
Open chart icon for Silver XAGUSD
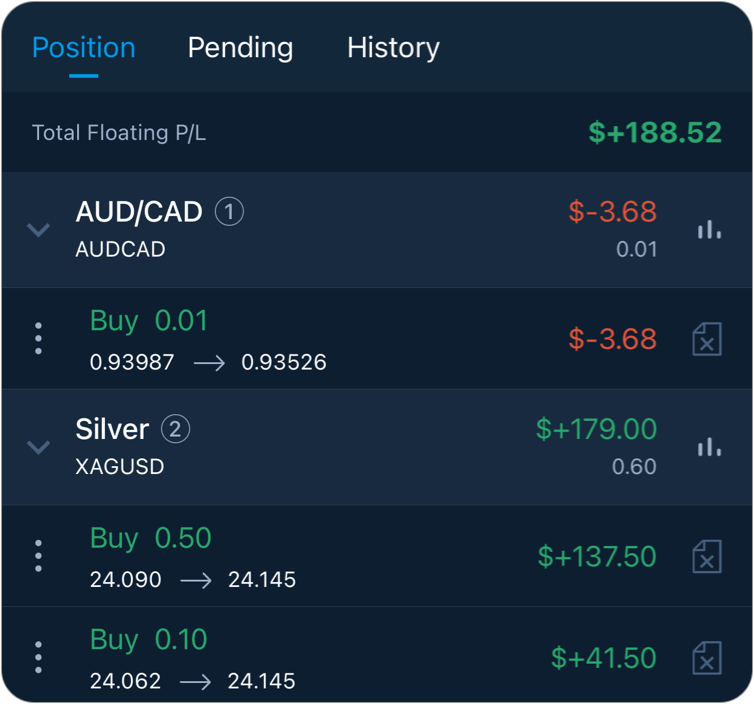tap(709, 447)
